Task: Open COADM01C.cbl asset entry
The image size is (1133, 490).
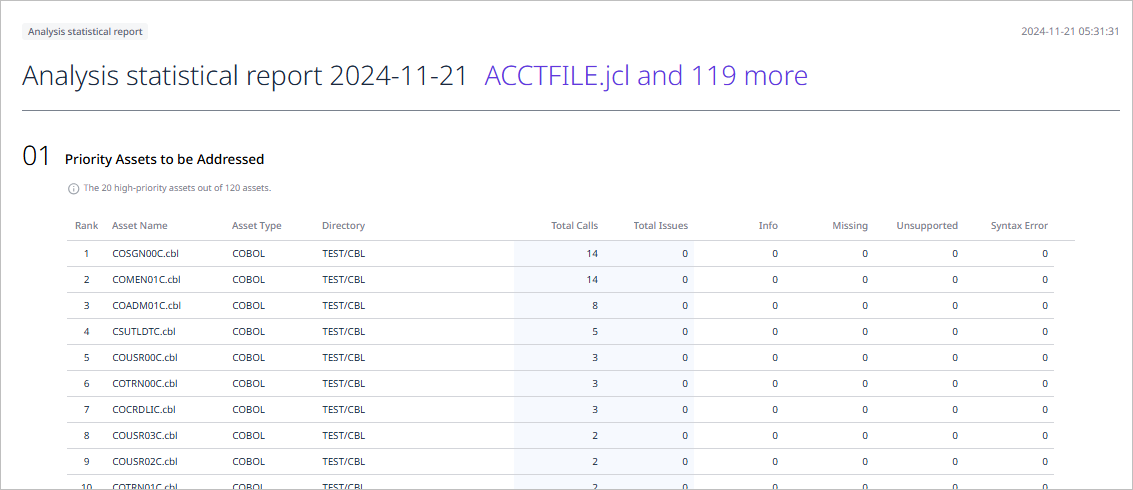Action: pos(146,306)
